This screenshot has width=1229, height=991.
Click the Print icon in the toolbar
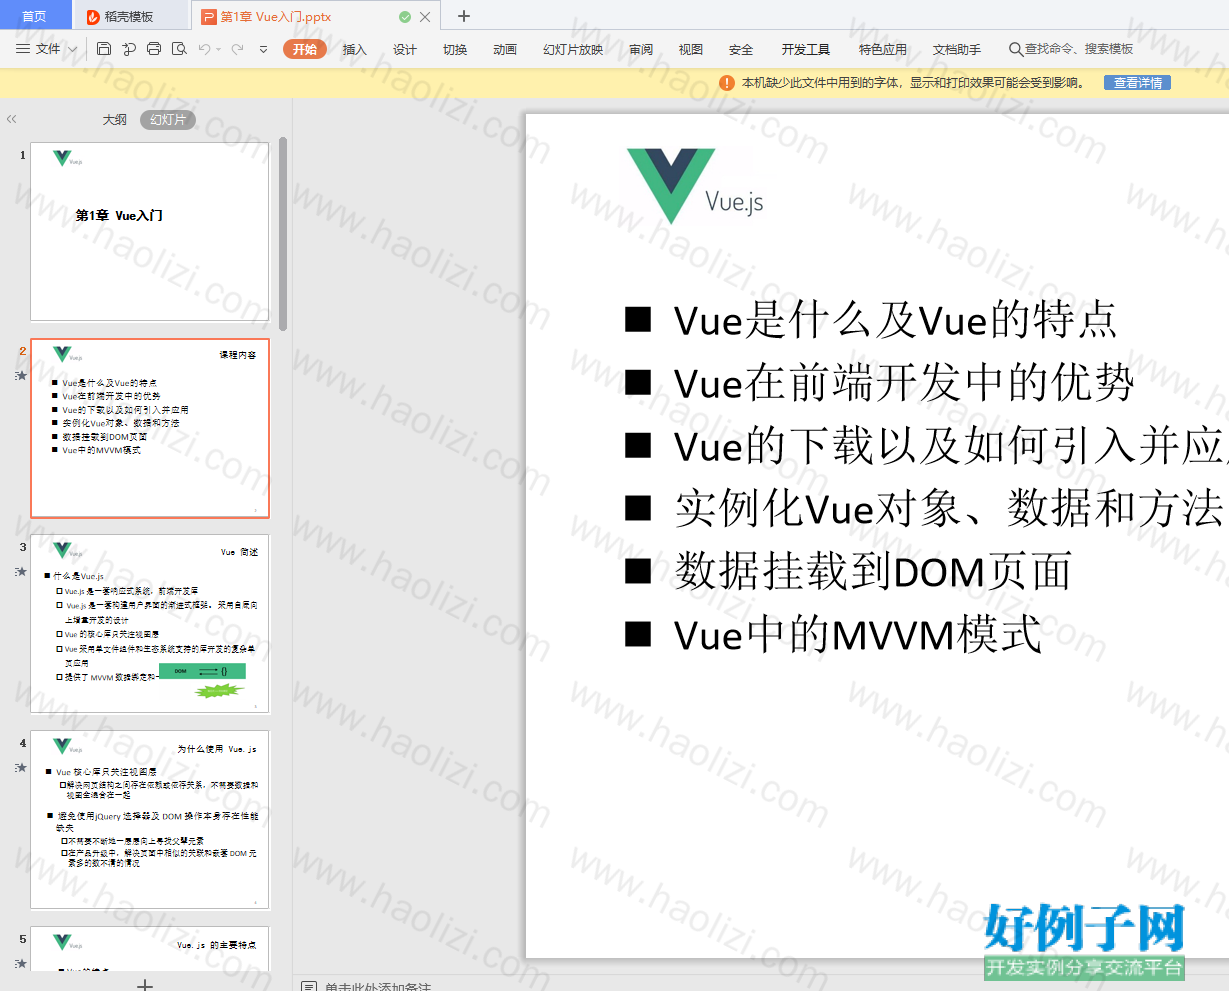[154, 49]
